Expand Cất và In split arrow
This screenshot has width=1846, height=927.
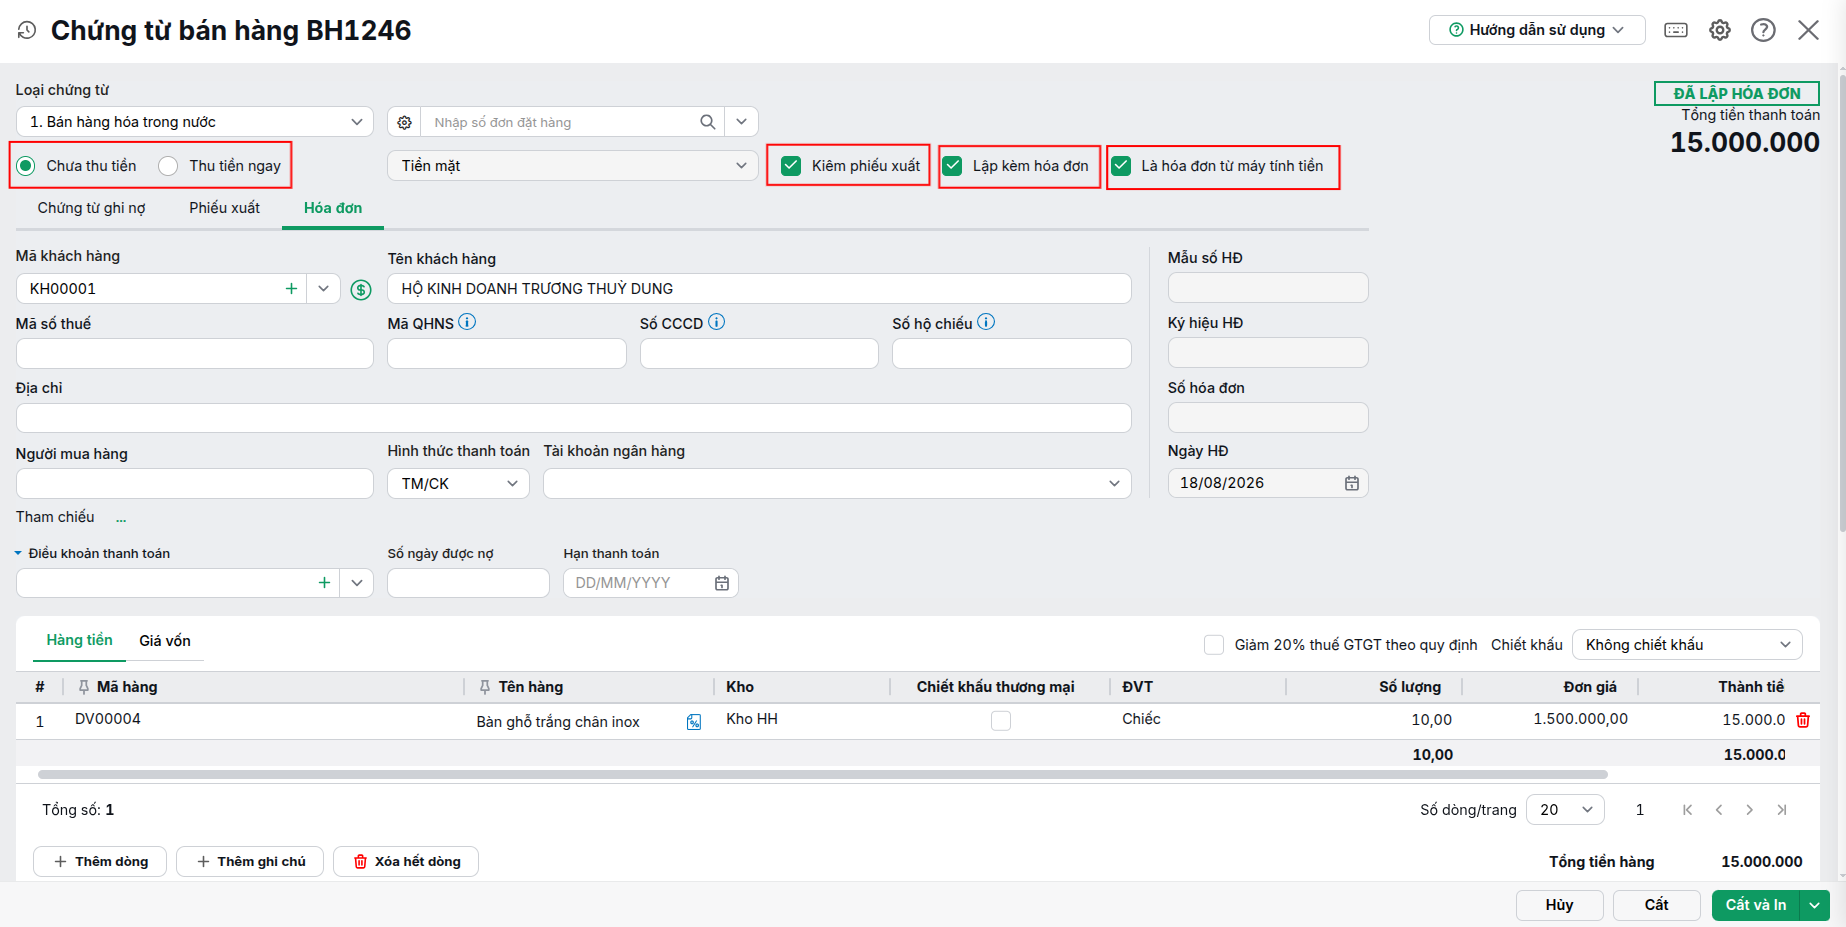tap(1814, 905)
